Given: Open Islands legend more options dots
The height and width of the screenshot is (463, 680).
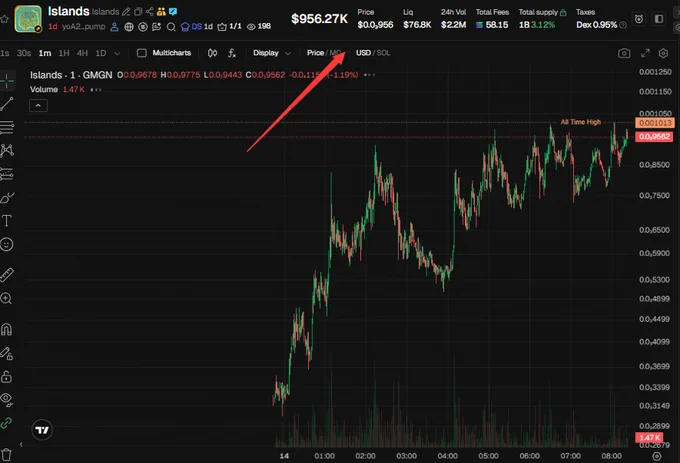Looking at the screenshot, I should click(369, 75).
